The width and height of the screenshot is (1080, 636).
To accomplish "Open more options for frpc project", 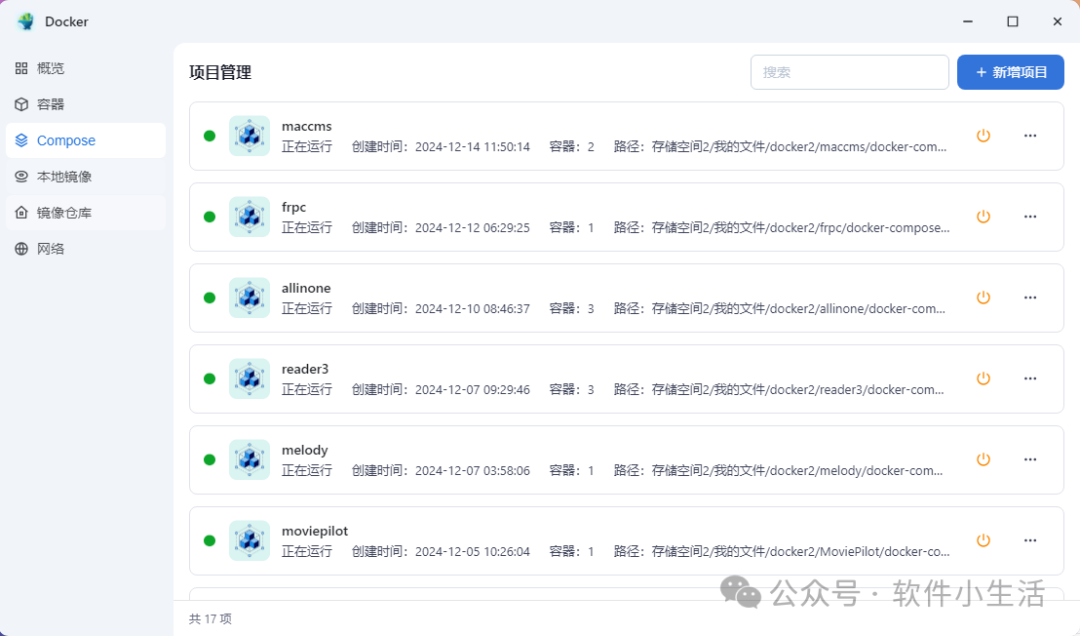I will (x=1030, y=216).
